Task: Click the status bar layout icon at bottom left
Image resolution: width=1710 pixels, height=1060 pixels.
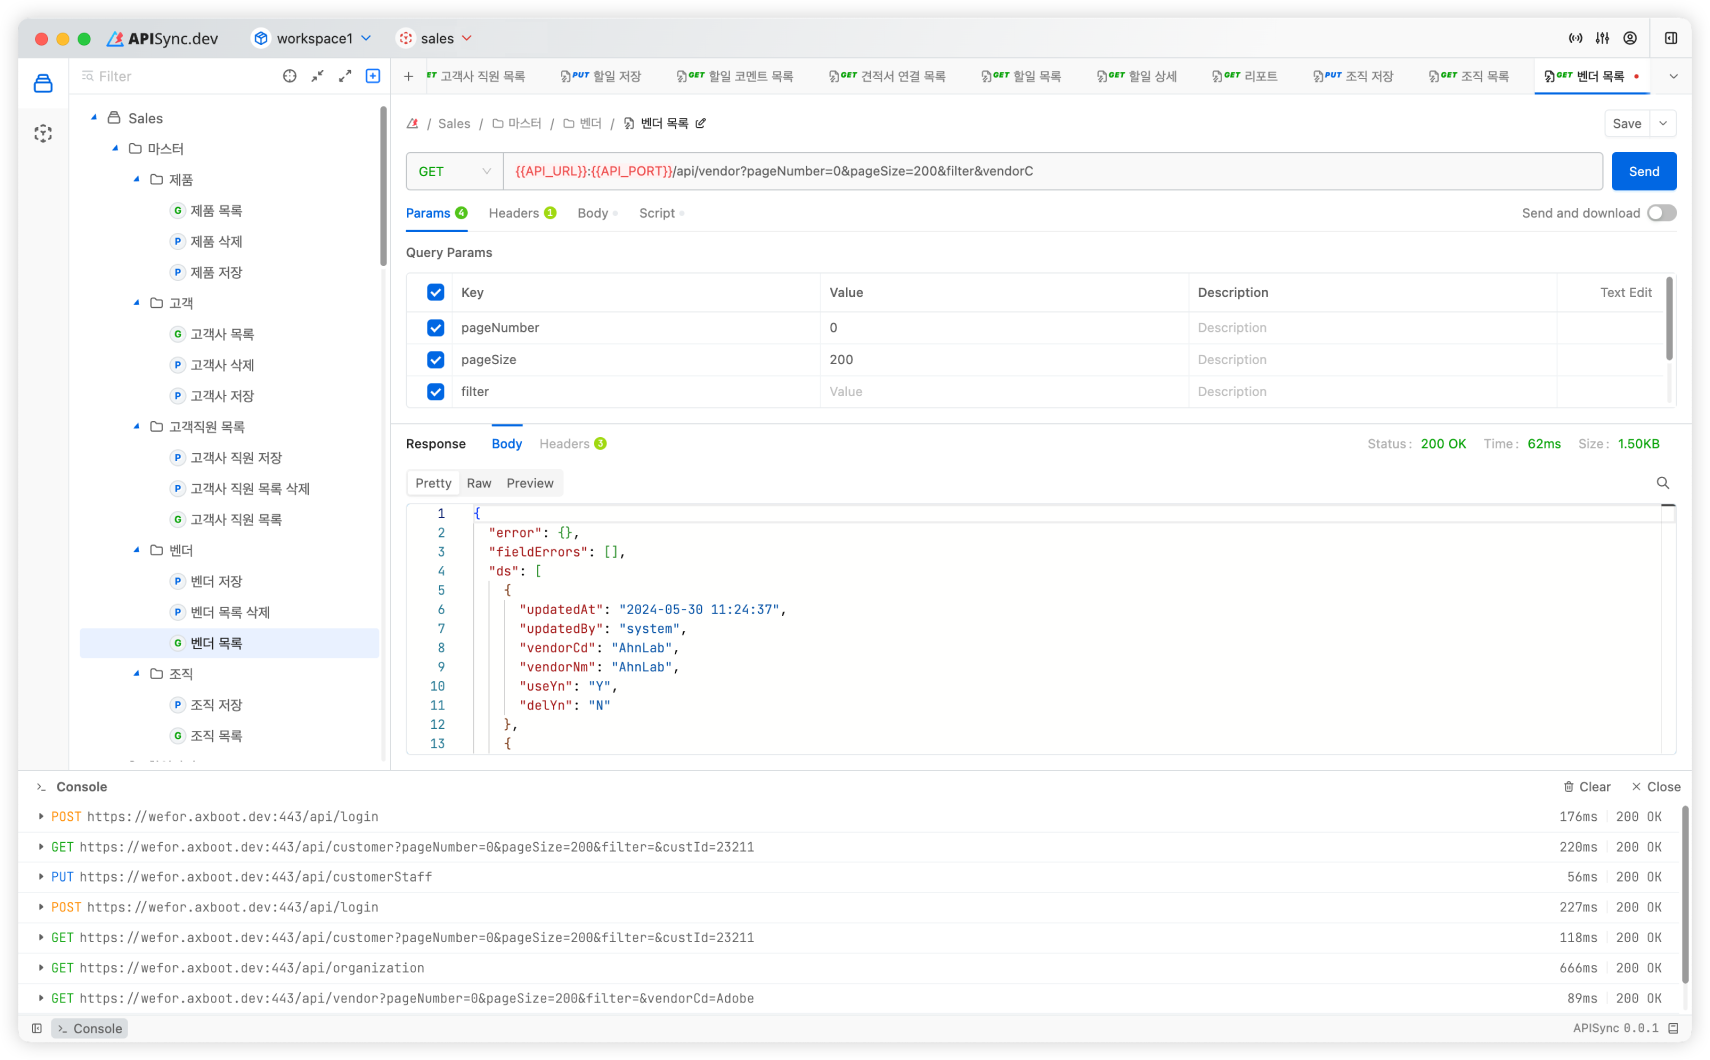Action: 37,1028
